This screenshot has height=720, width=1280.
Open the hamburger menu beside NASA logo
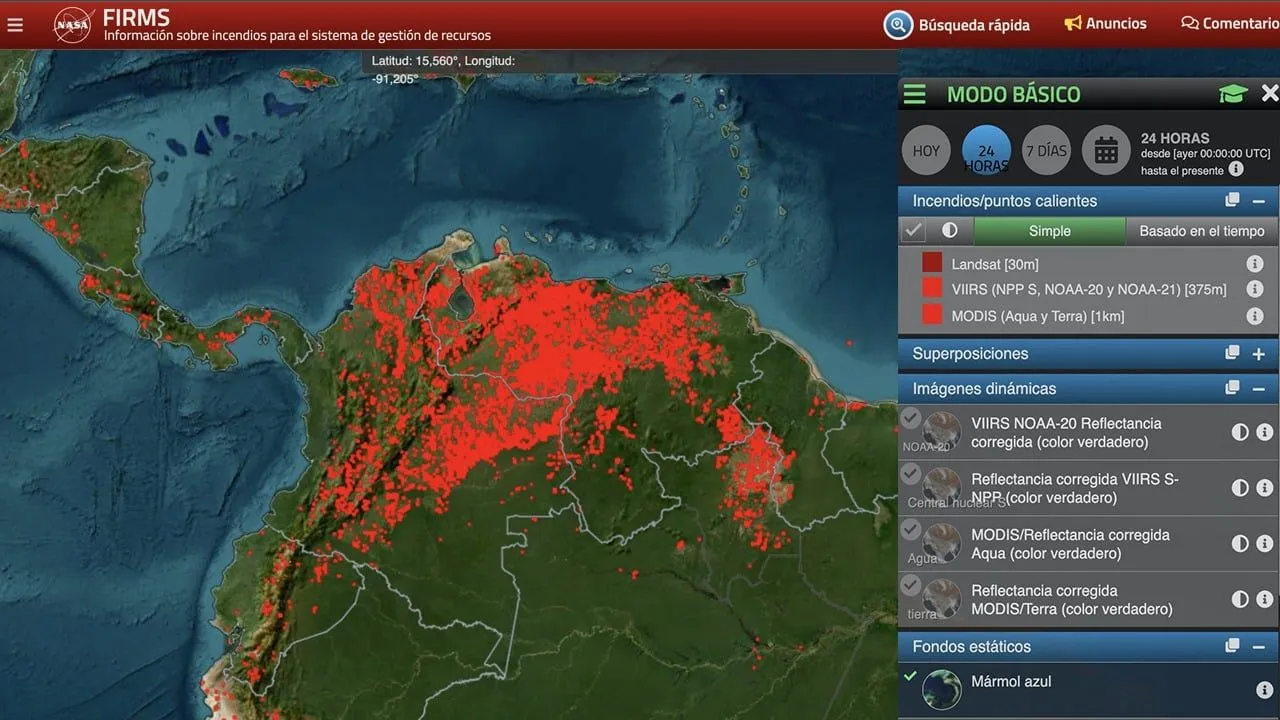click(x=15, y=25)
